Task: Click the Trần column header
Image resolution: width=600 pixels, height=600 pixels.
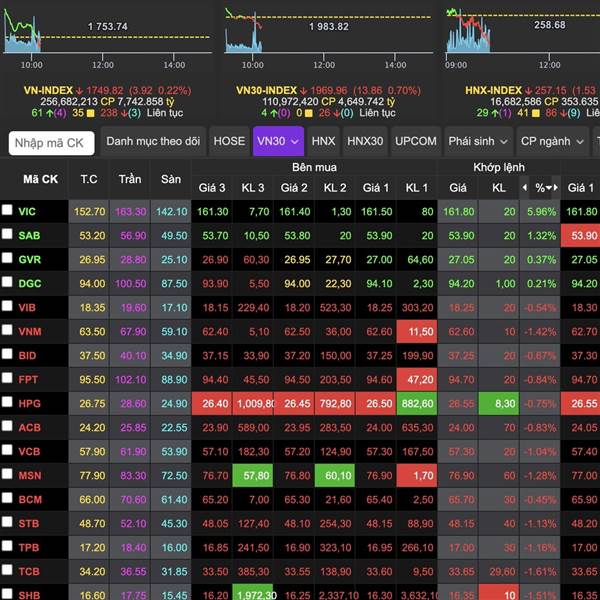Action: (x=130, y=179)
